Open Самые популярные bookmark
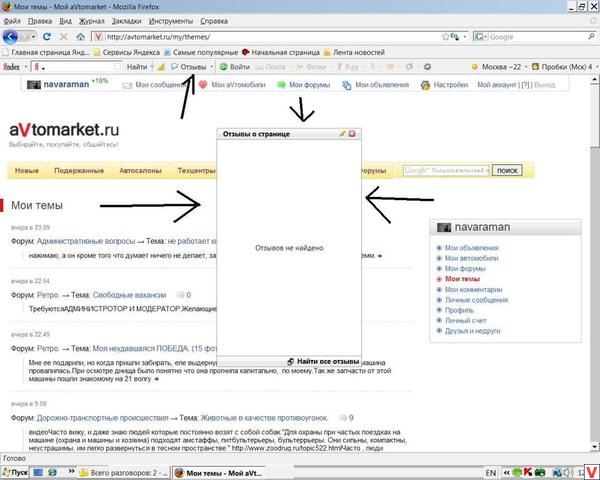 [201, 52]
